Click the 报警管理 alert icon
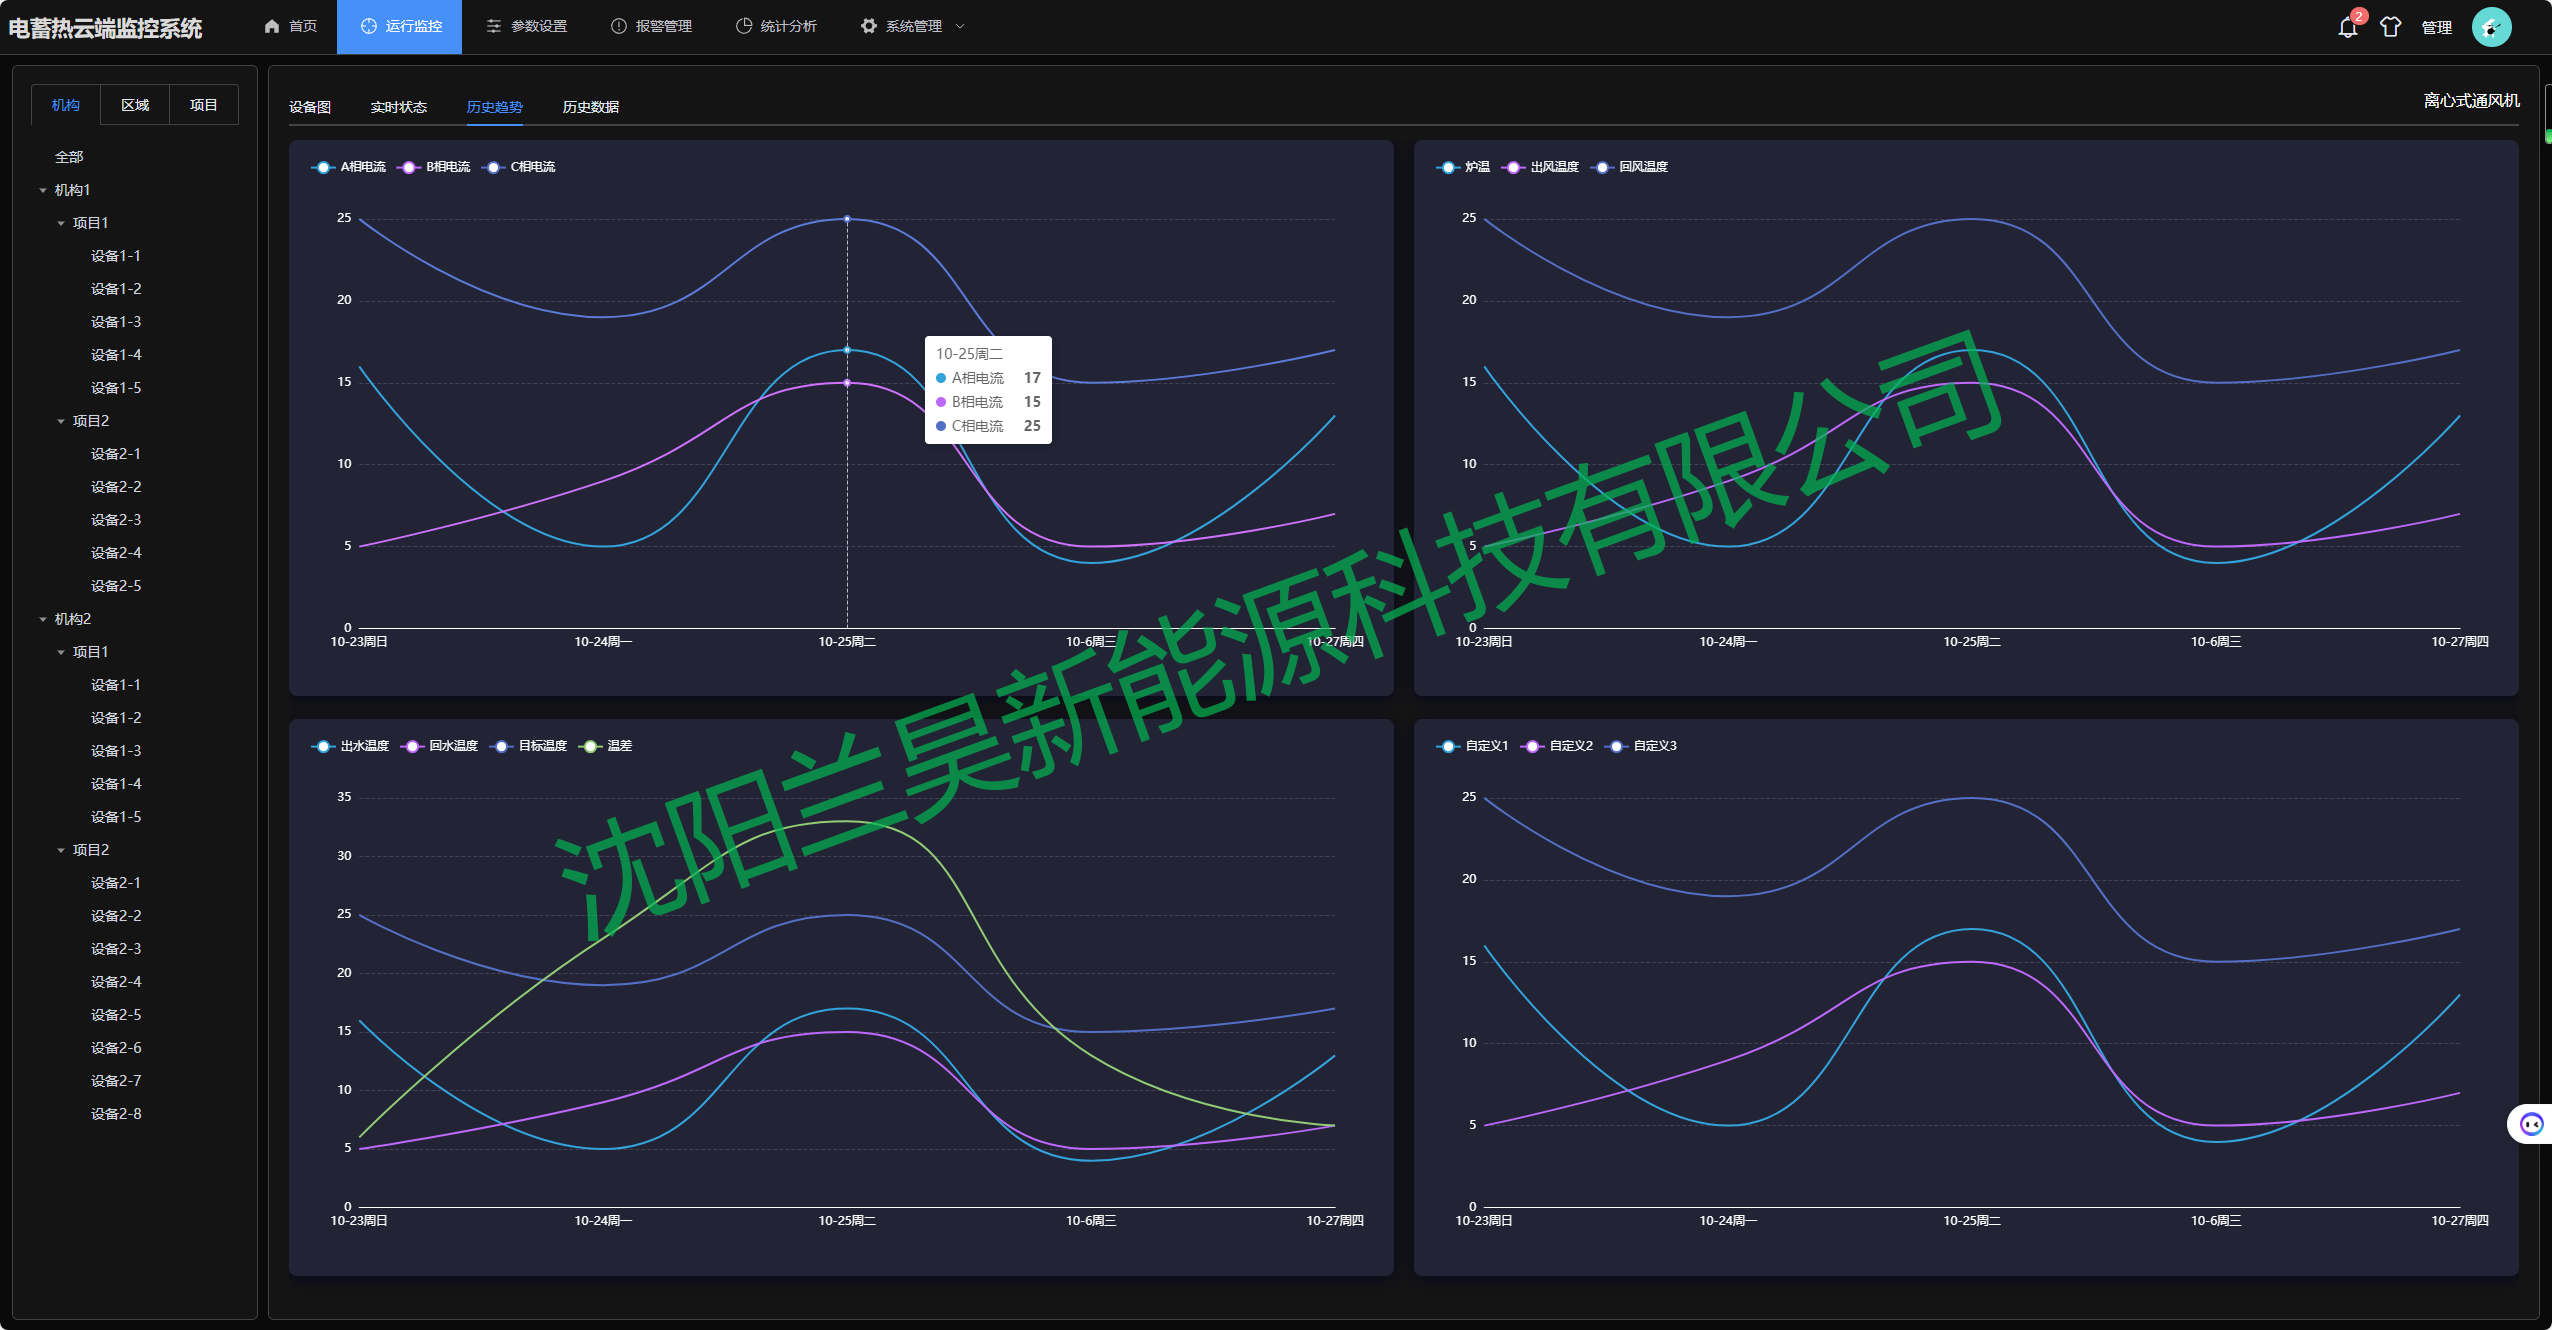 point(619,26)
